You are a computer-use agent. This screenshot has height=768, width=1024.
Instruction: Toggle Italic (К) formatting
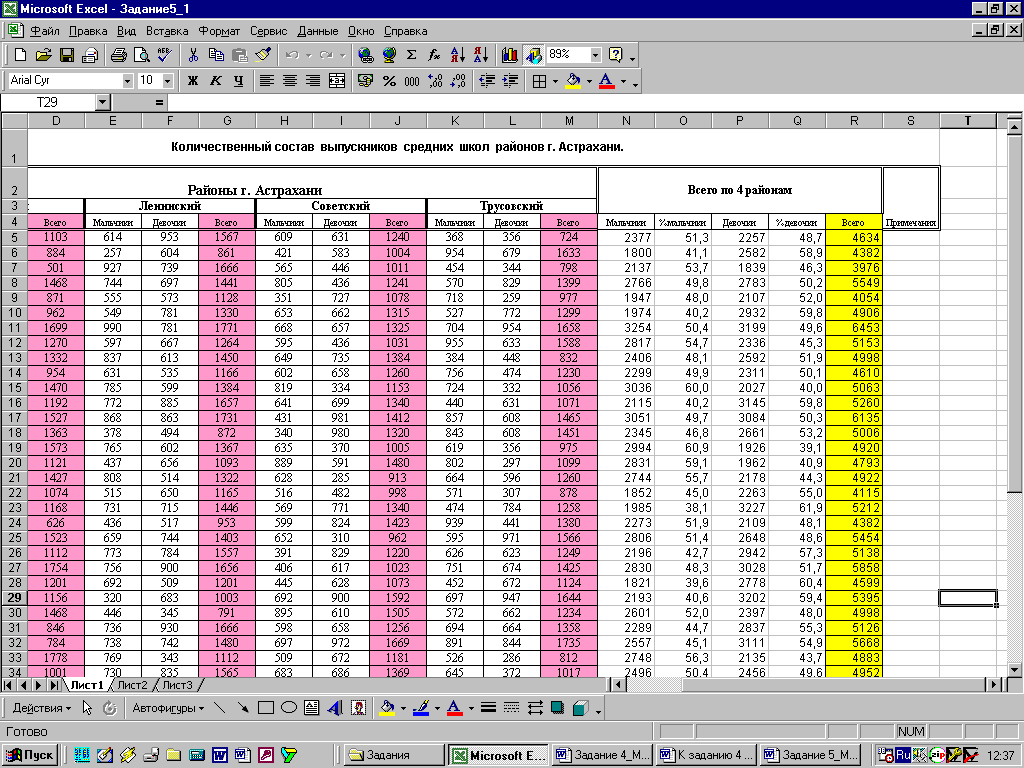(x=216, y=81)
